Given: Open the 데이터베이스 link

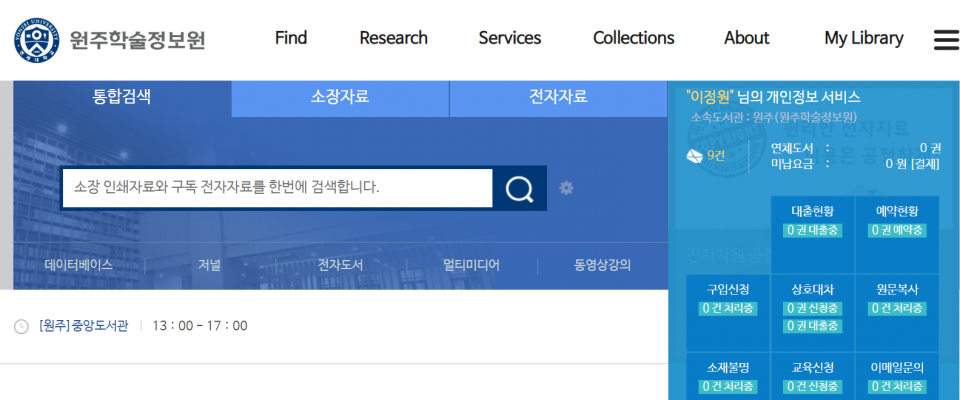Looking at the screenshot, I should [78, 266].
